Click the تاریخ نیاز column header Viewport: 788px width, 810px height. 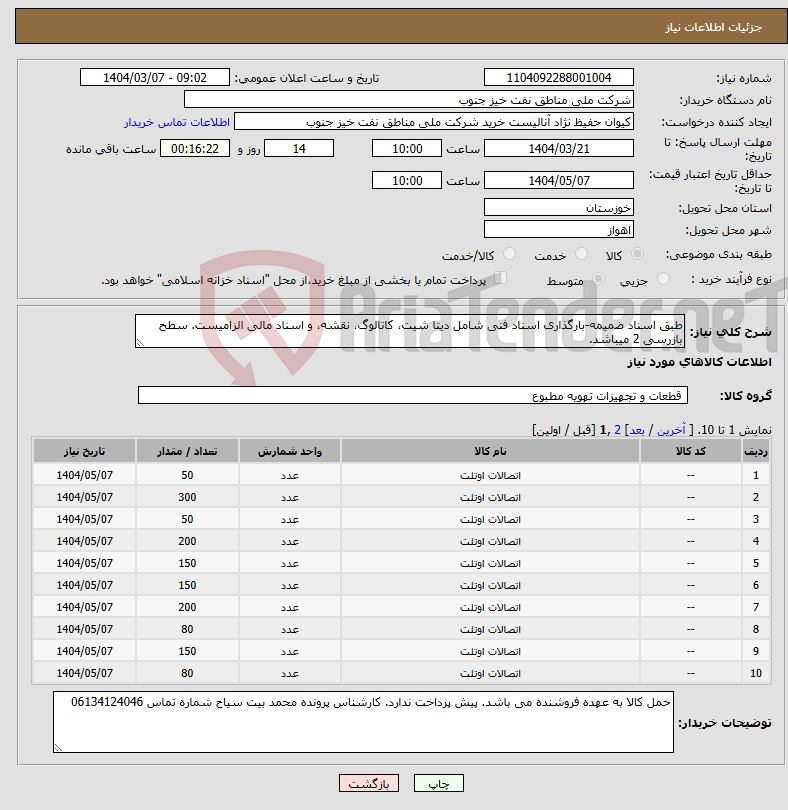[85, 451]
